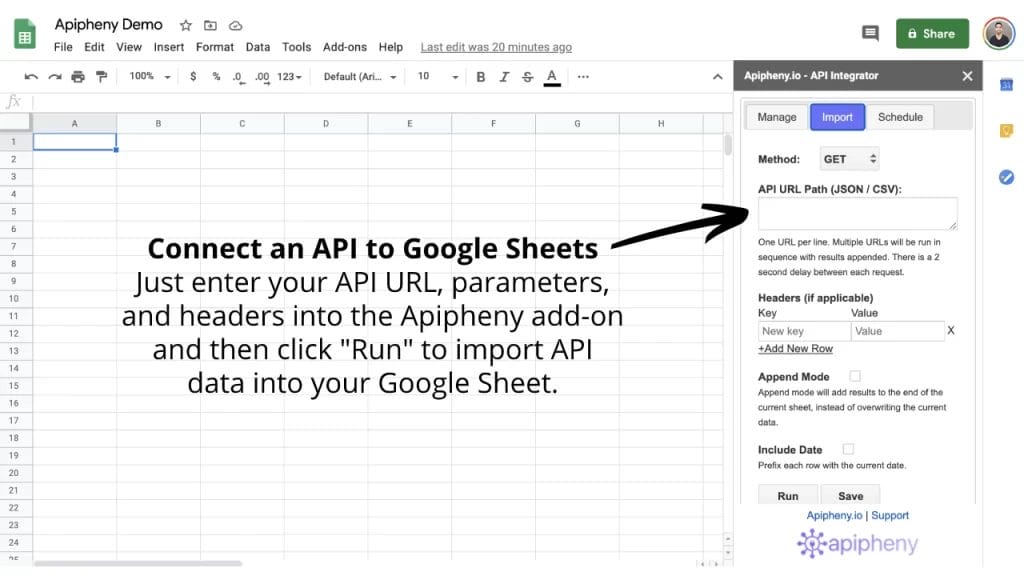1024x576 pixels.
Task: Open the Tools menu
Action: click(296, 47)
